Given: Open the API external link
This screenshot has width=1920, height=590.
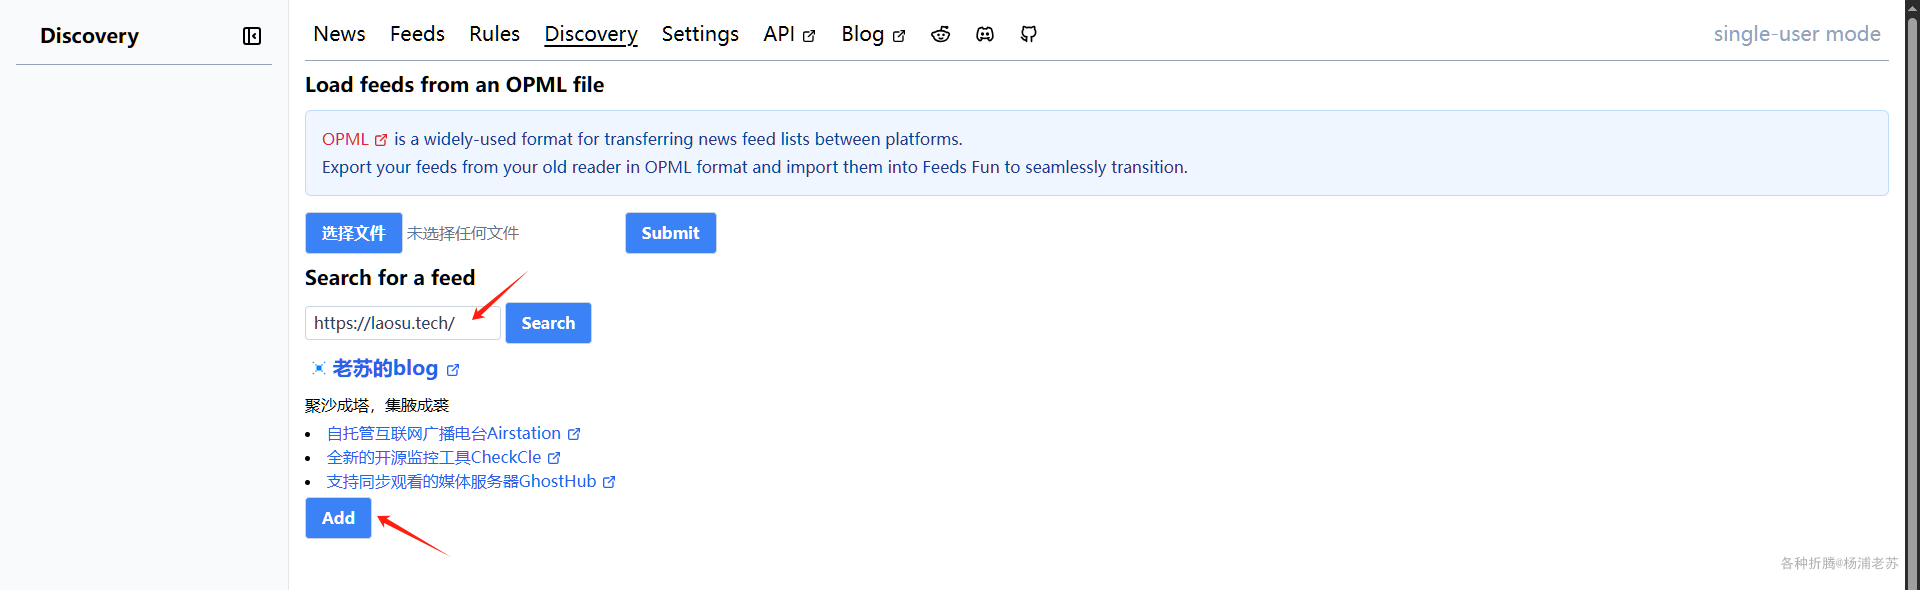Looking at the screenshot, I should tap(789, 34).
